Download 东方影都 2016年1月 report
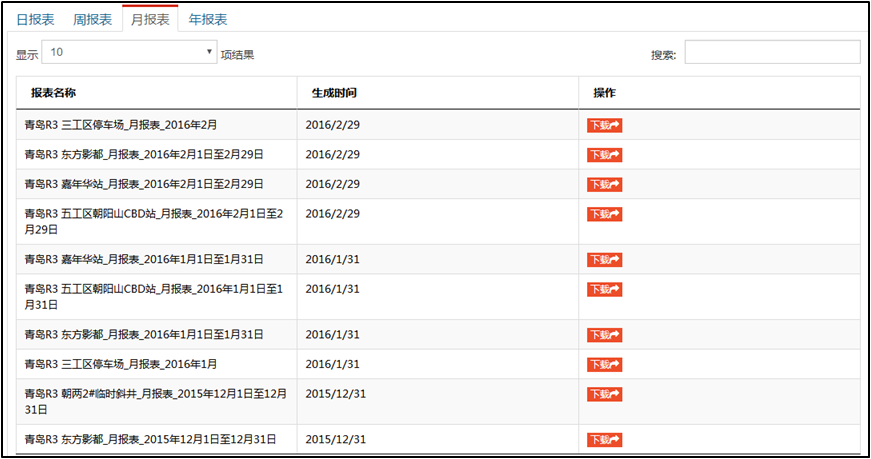Viewport: 871px width, 459px height. pyautogui.click(x=604, y=335)
